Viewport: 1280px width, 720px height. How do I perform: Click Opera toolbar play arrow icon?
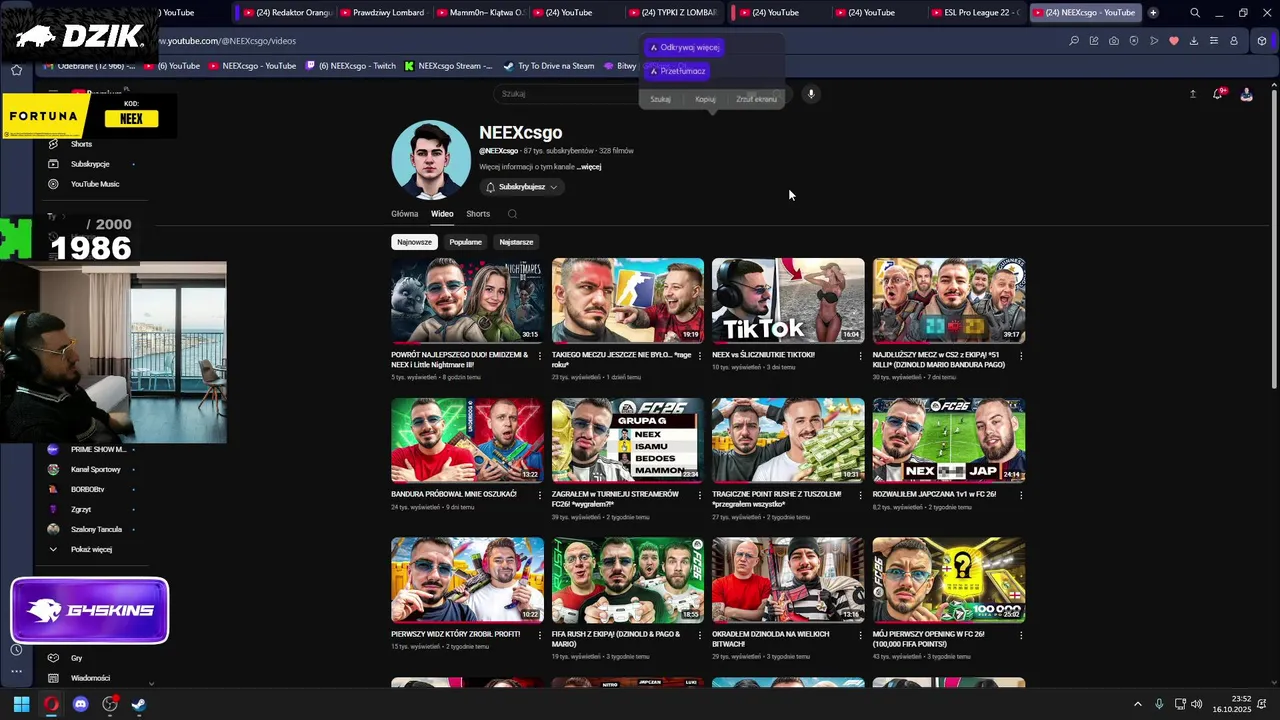tap(1154, 41)
